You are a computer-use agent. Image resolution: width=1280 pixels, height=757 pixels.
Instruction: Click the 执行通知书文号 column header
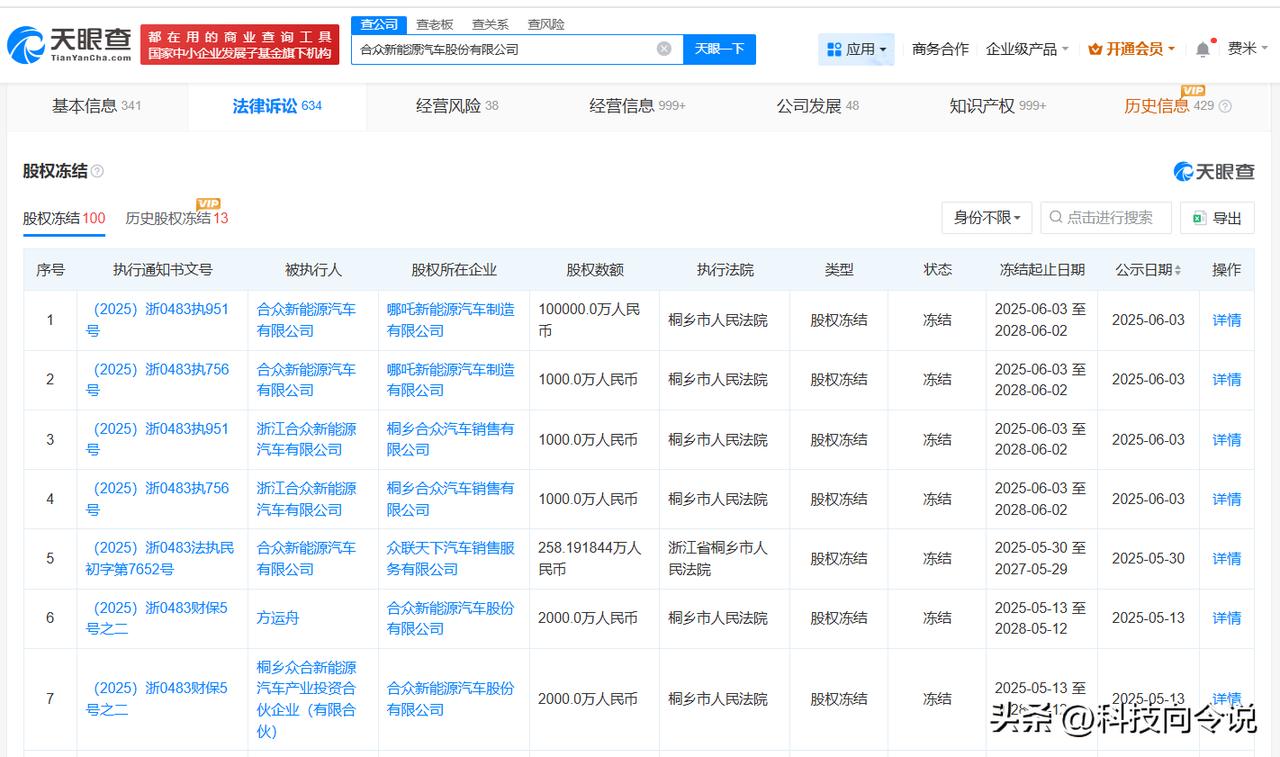coord(162,270)
